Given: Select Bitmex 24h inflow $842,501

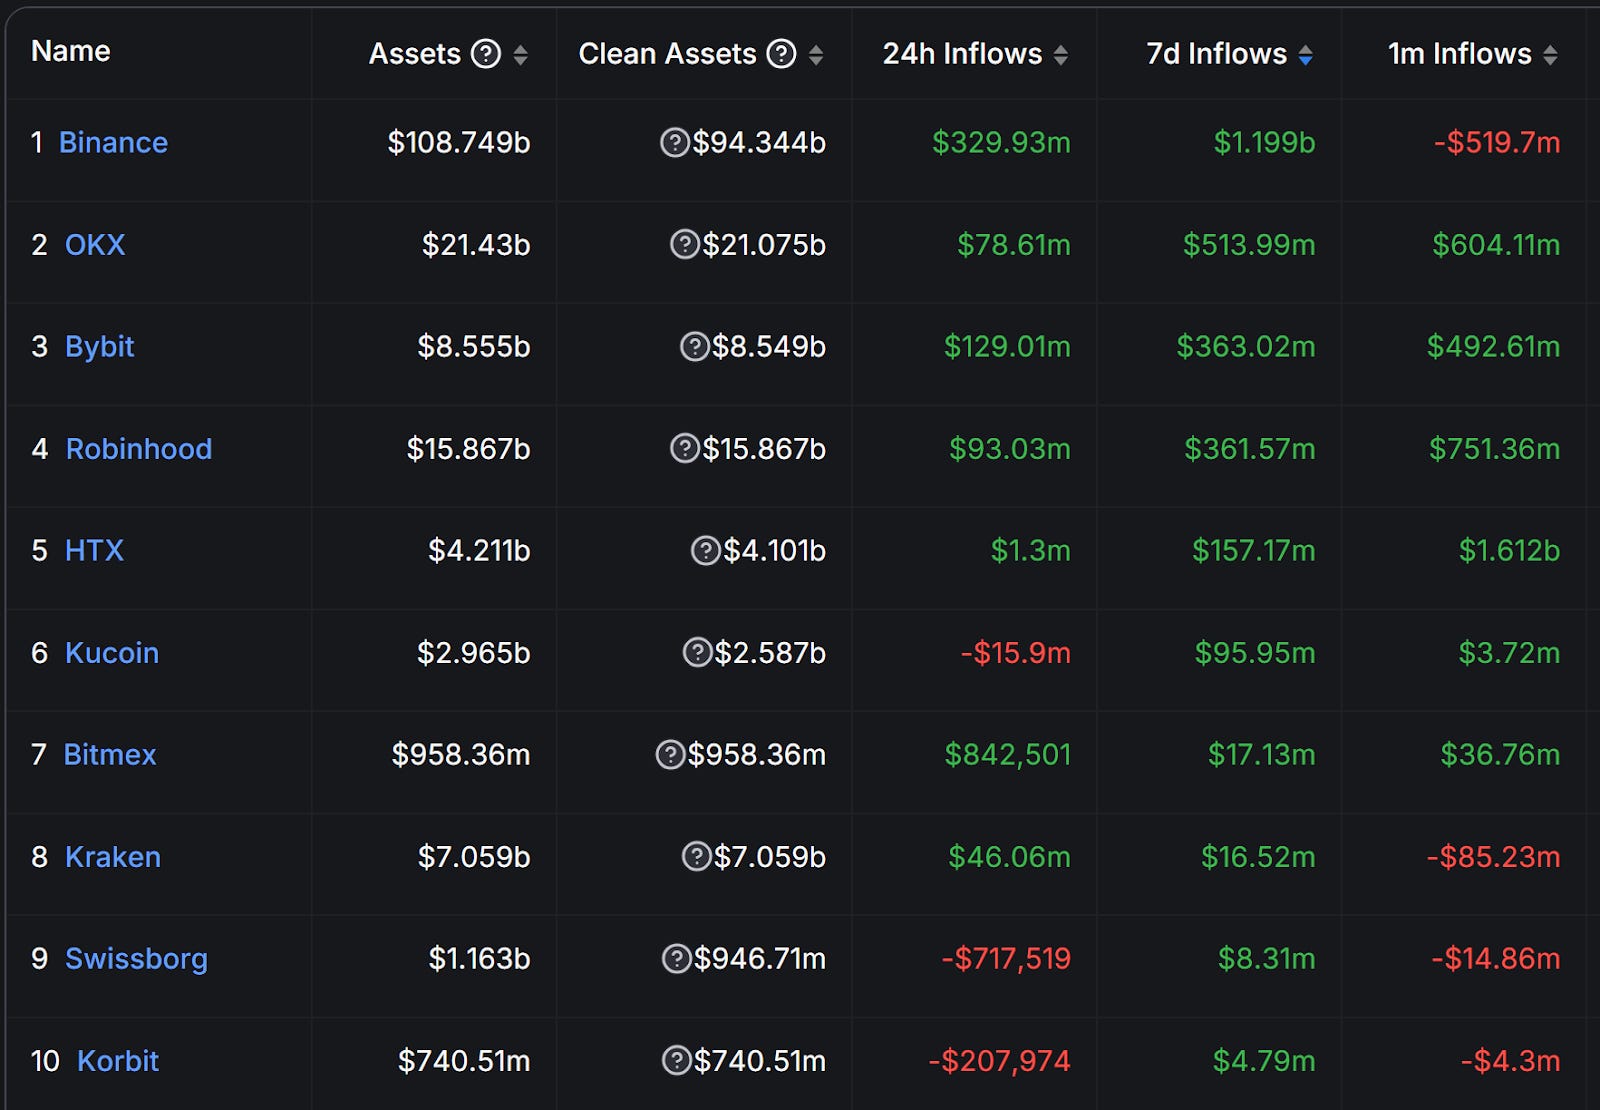Looking at the screenshot, I should coord(1008,754).
